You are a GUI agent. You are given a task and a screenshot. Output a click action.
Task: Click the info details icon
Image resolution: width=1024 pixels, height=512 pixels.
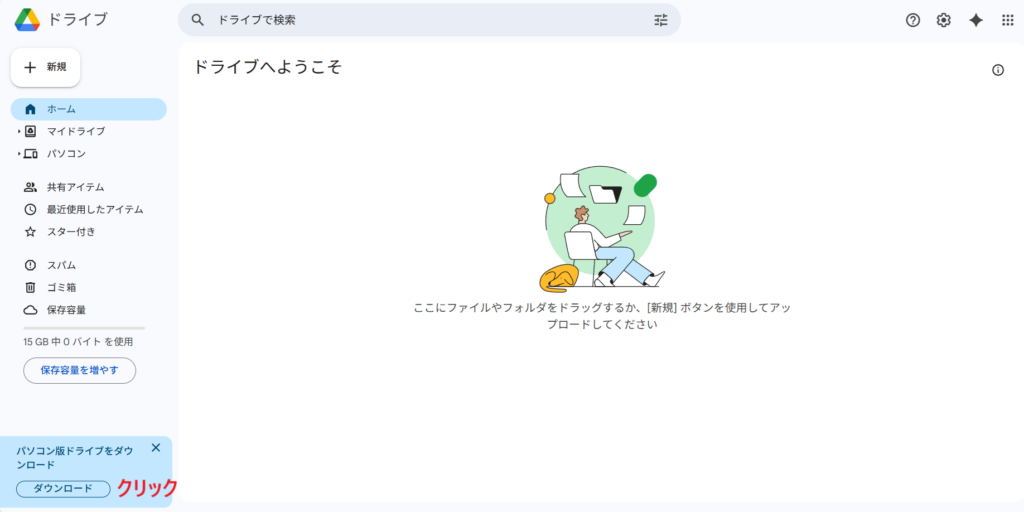pyautogui.click(x=997, y=70)
